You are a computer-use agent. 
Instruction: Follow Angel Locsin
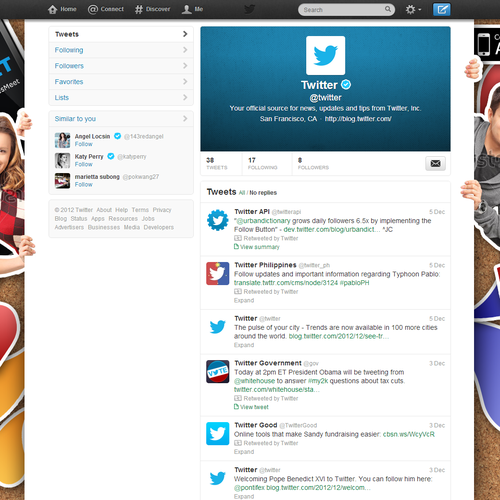(84, 144)
